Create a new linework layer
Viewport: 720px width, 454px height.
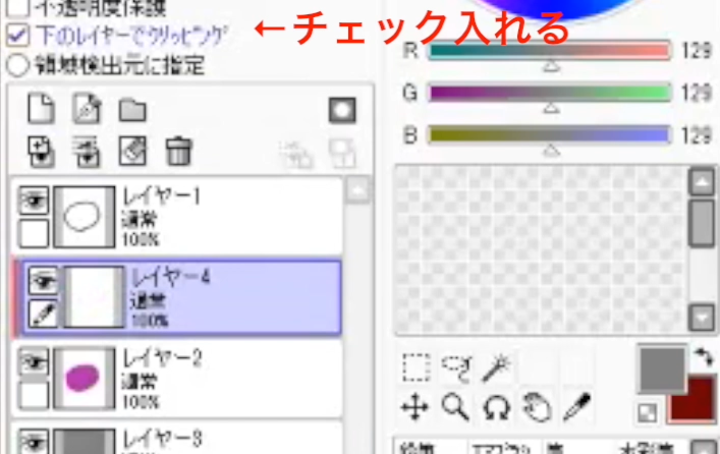[x=87, y=109]
